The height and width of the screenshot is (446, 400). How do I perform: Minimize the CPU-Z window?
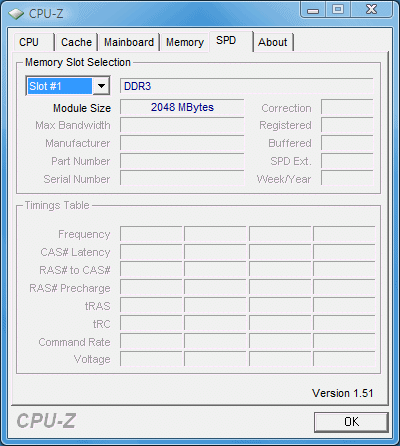(x=313, y=10)
